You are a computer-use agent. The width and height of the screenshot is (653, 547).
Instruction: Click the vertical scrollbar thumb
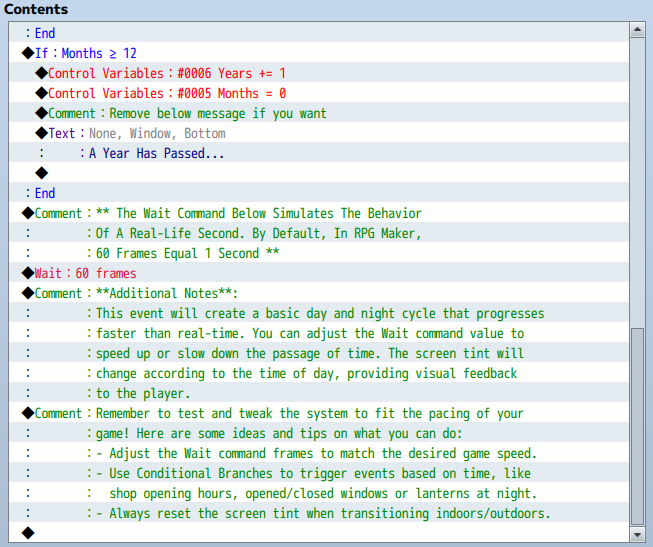pyautogui.click(x=637, y=427)
